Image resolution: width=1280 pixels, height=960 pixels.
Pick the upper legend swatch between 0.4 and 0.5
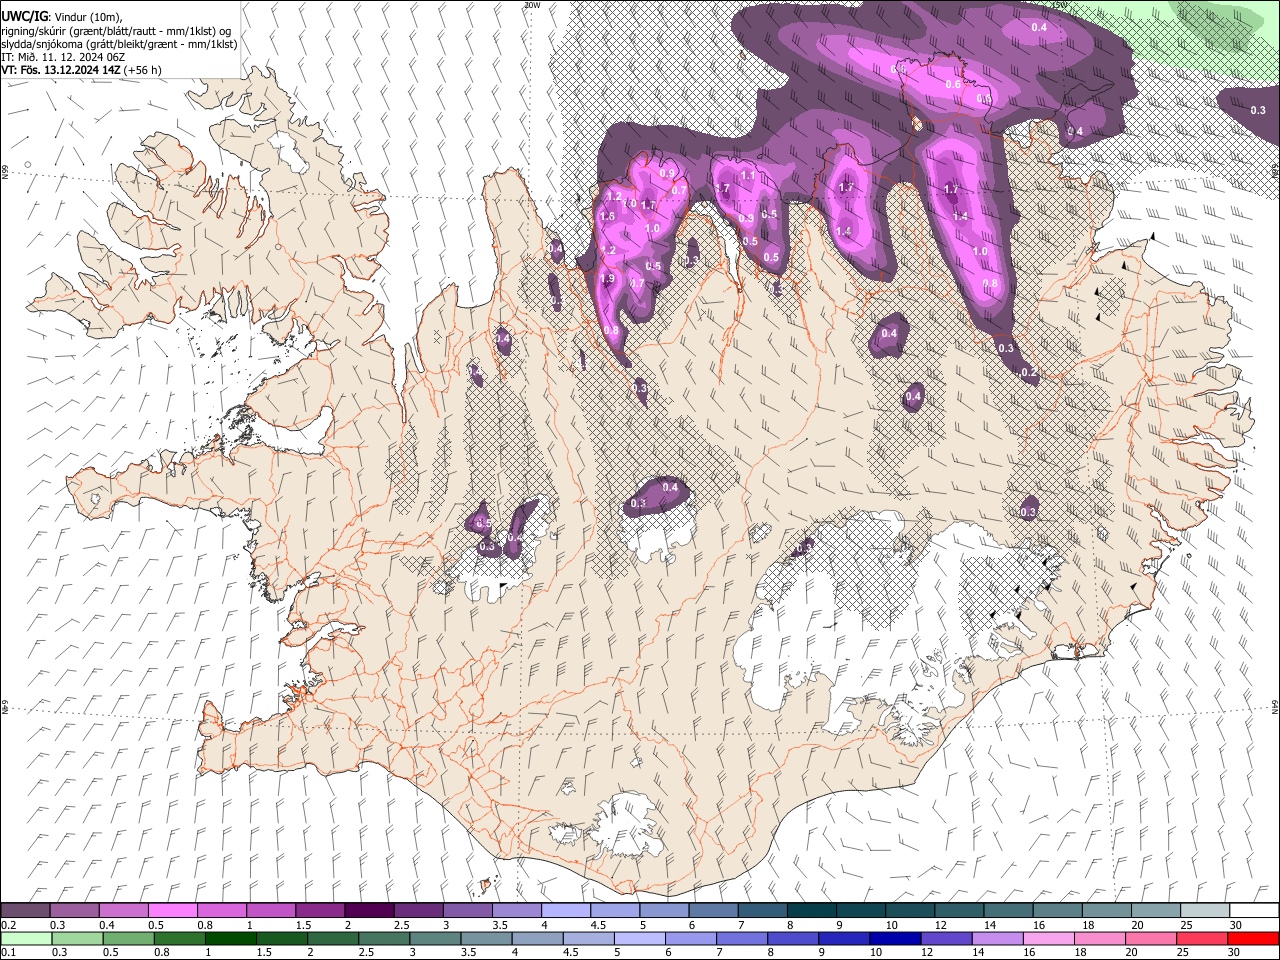click(123, 911)
